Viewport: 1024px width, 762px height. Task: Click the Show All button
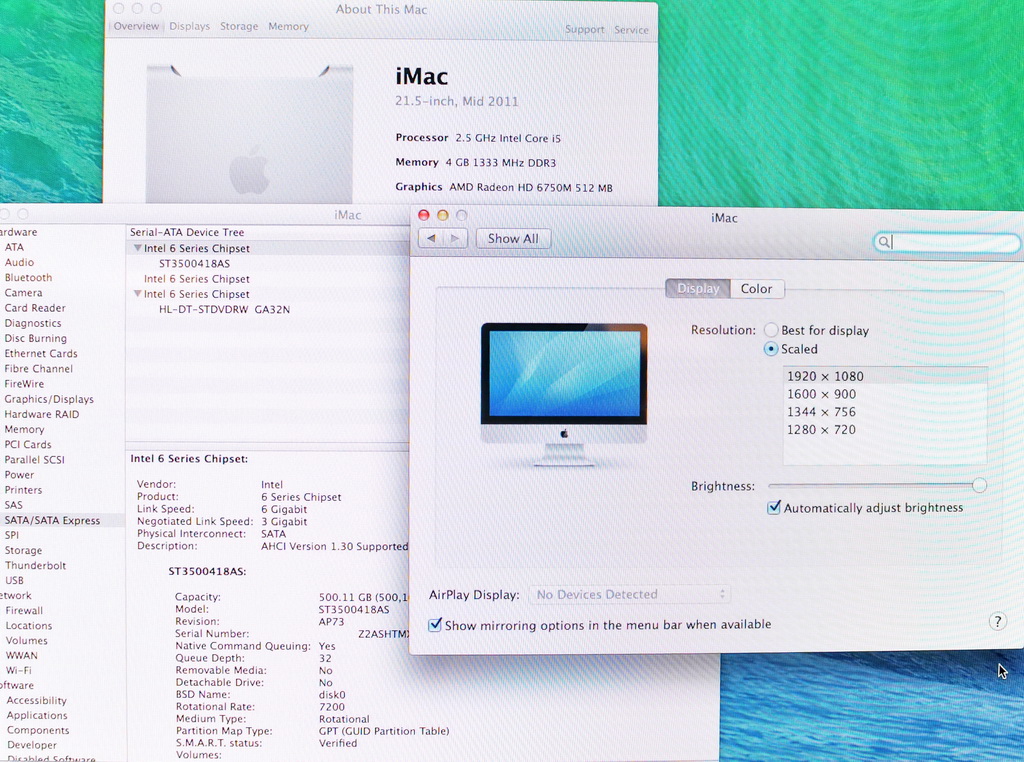coord(513,238)
